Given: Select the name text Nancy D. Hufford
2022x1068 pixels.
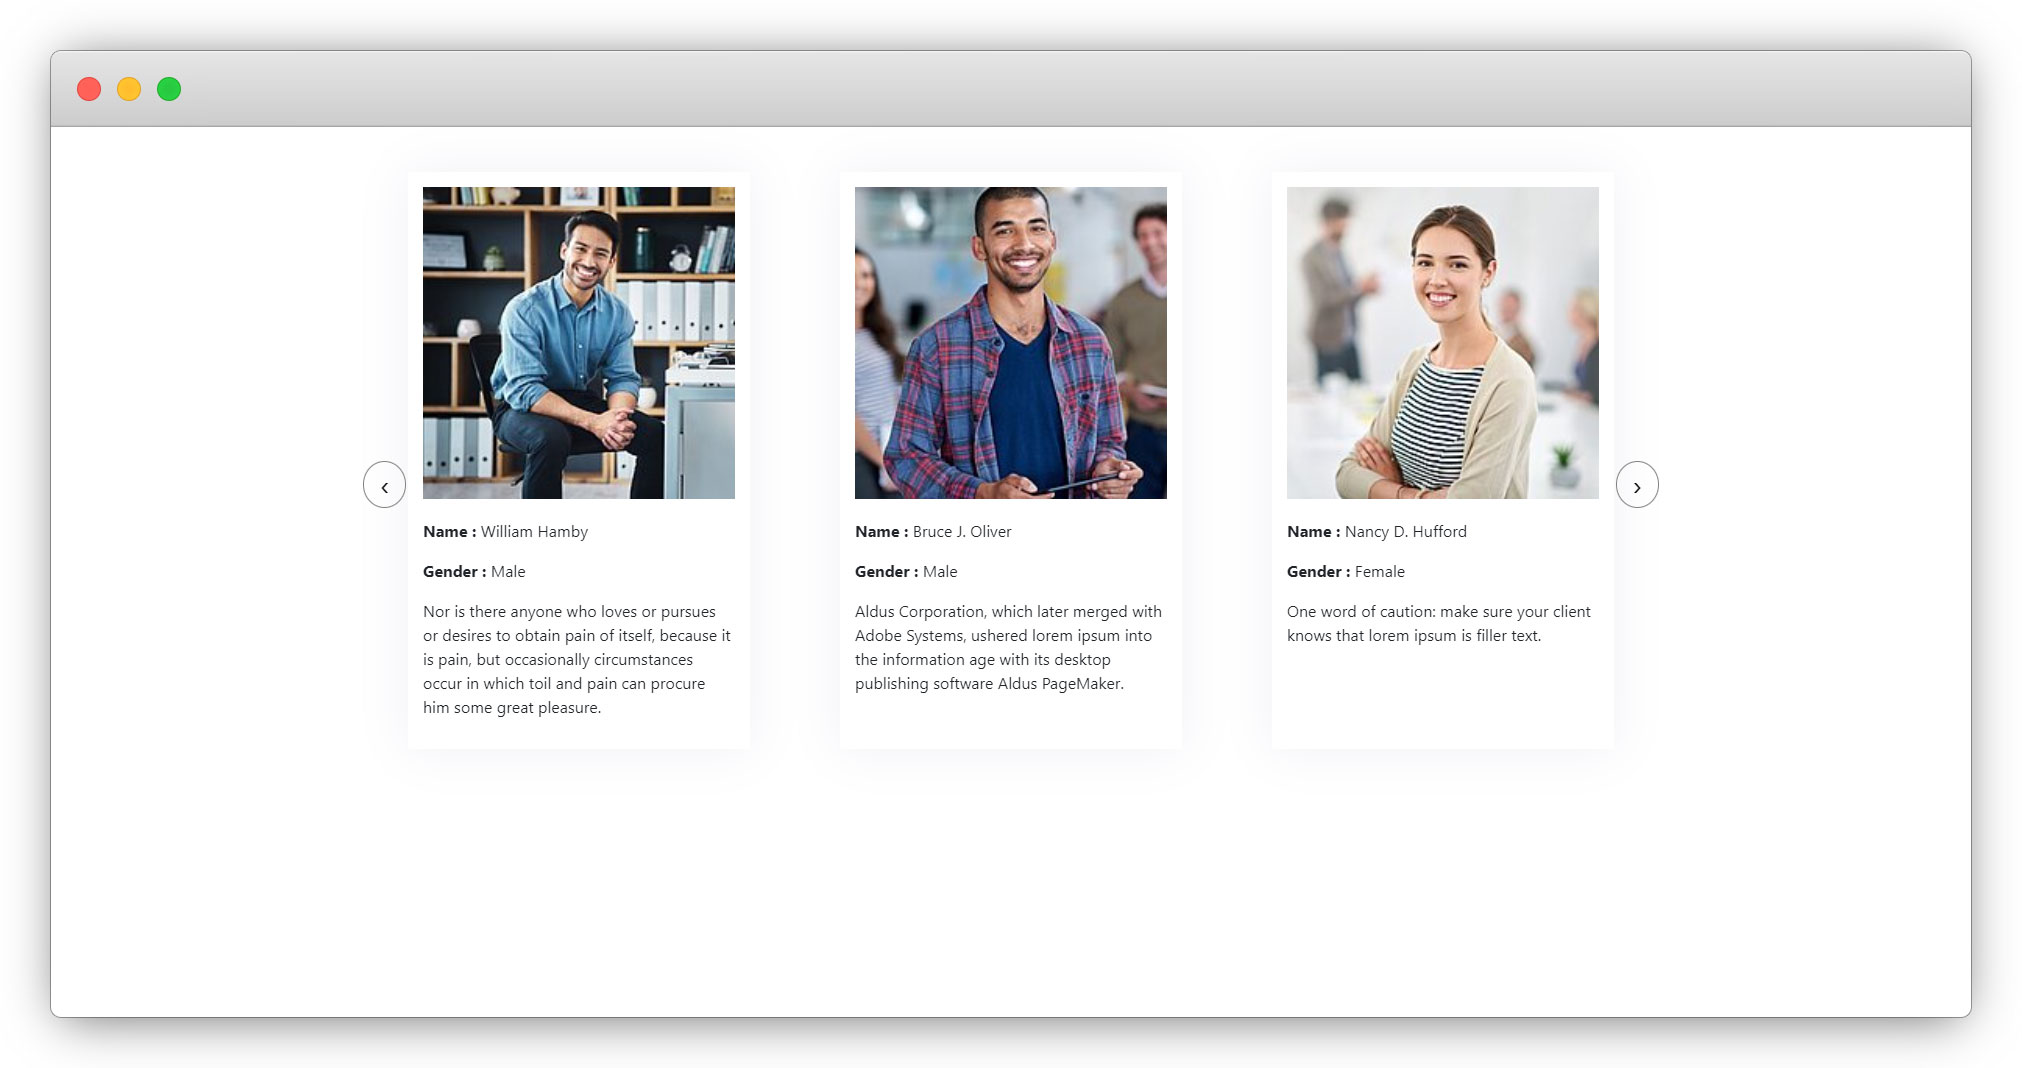Looking at the screenshot, I should 1405,532.
